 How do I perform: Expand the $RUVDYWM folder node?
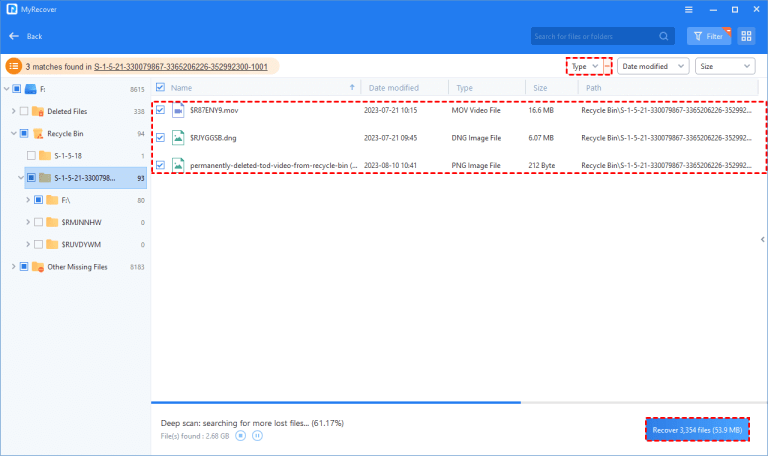[27, 244]
